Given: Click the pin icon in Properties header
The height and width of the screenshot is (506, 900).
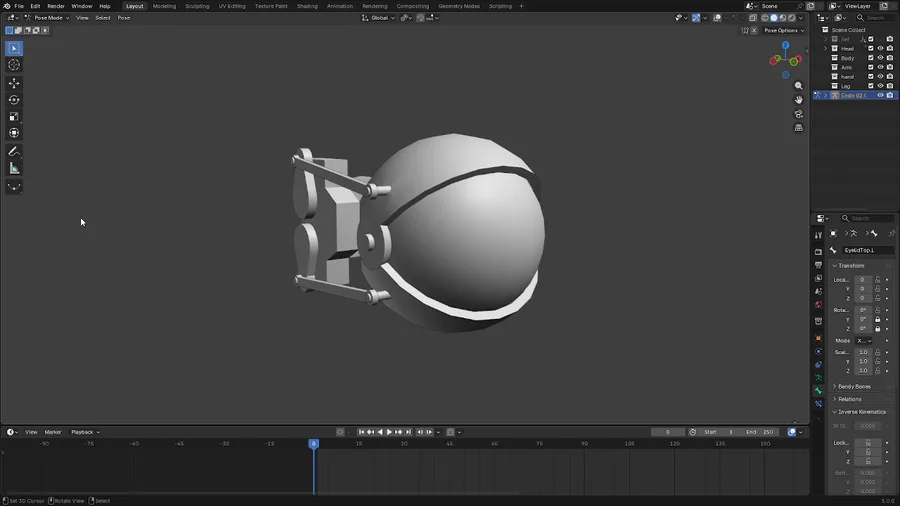Looking at the screenshot, I should (891, 233).
